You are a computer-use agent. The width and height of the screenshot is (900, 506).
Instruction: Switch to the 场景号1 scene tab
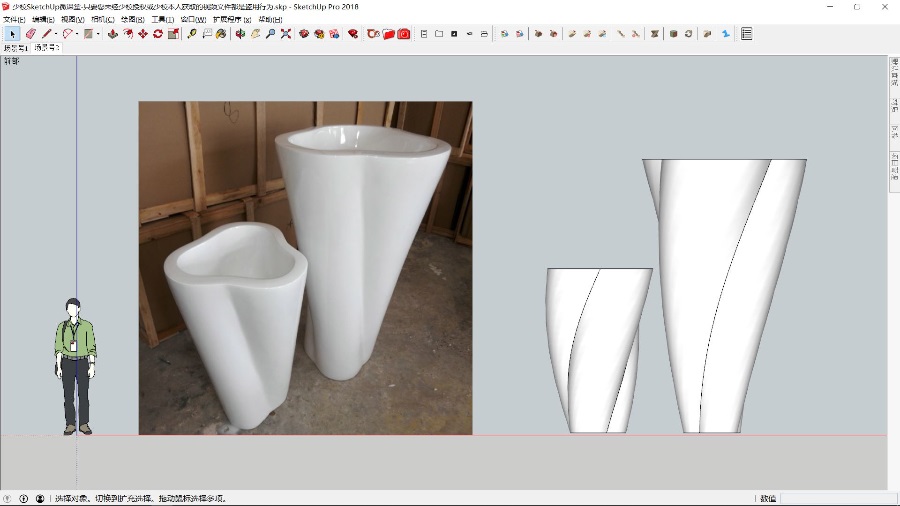pyautogui.click(x=15, y=48)
